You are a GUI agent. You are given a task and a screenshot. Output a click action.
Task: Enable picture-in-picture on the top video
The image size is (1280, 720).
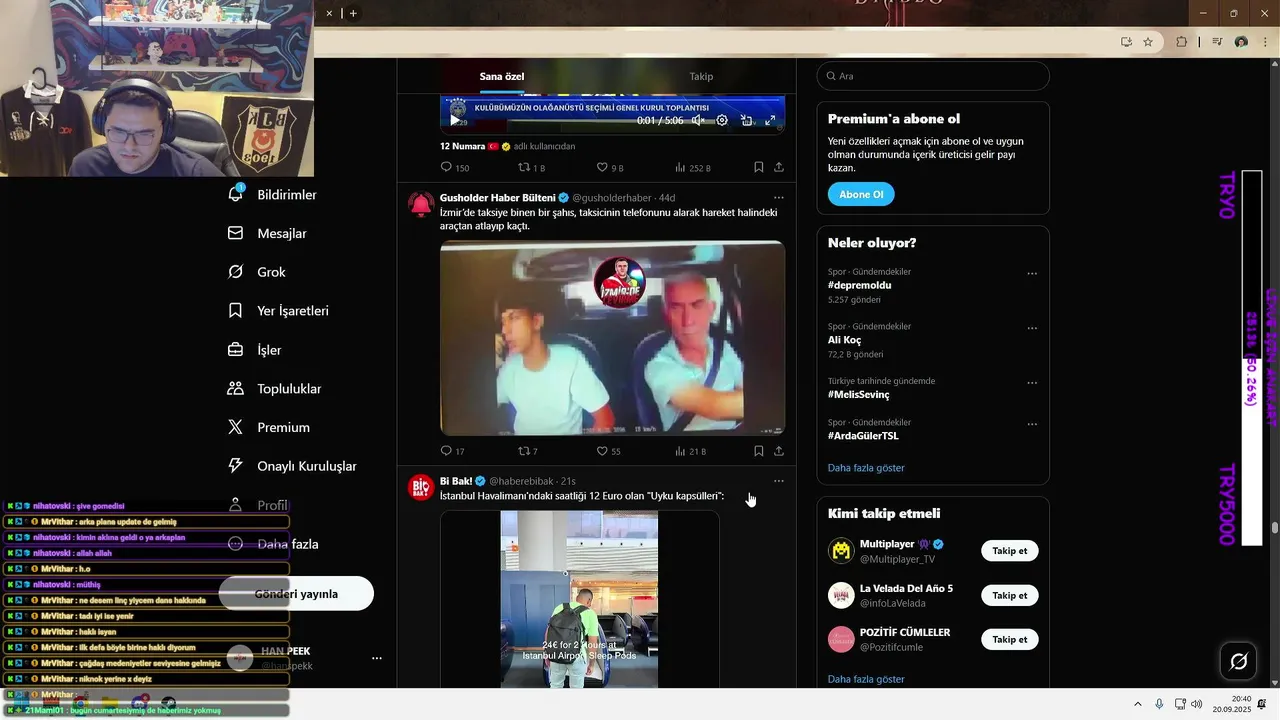(746, 120)
